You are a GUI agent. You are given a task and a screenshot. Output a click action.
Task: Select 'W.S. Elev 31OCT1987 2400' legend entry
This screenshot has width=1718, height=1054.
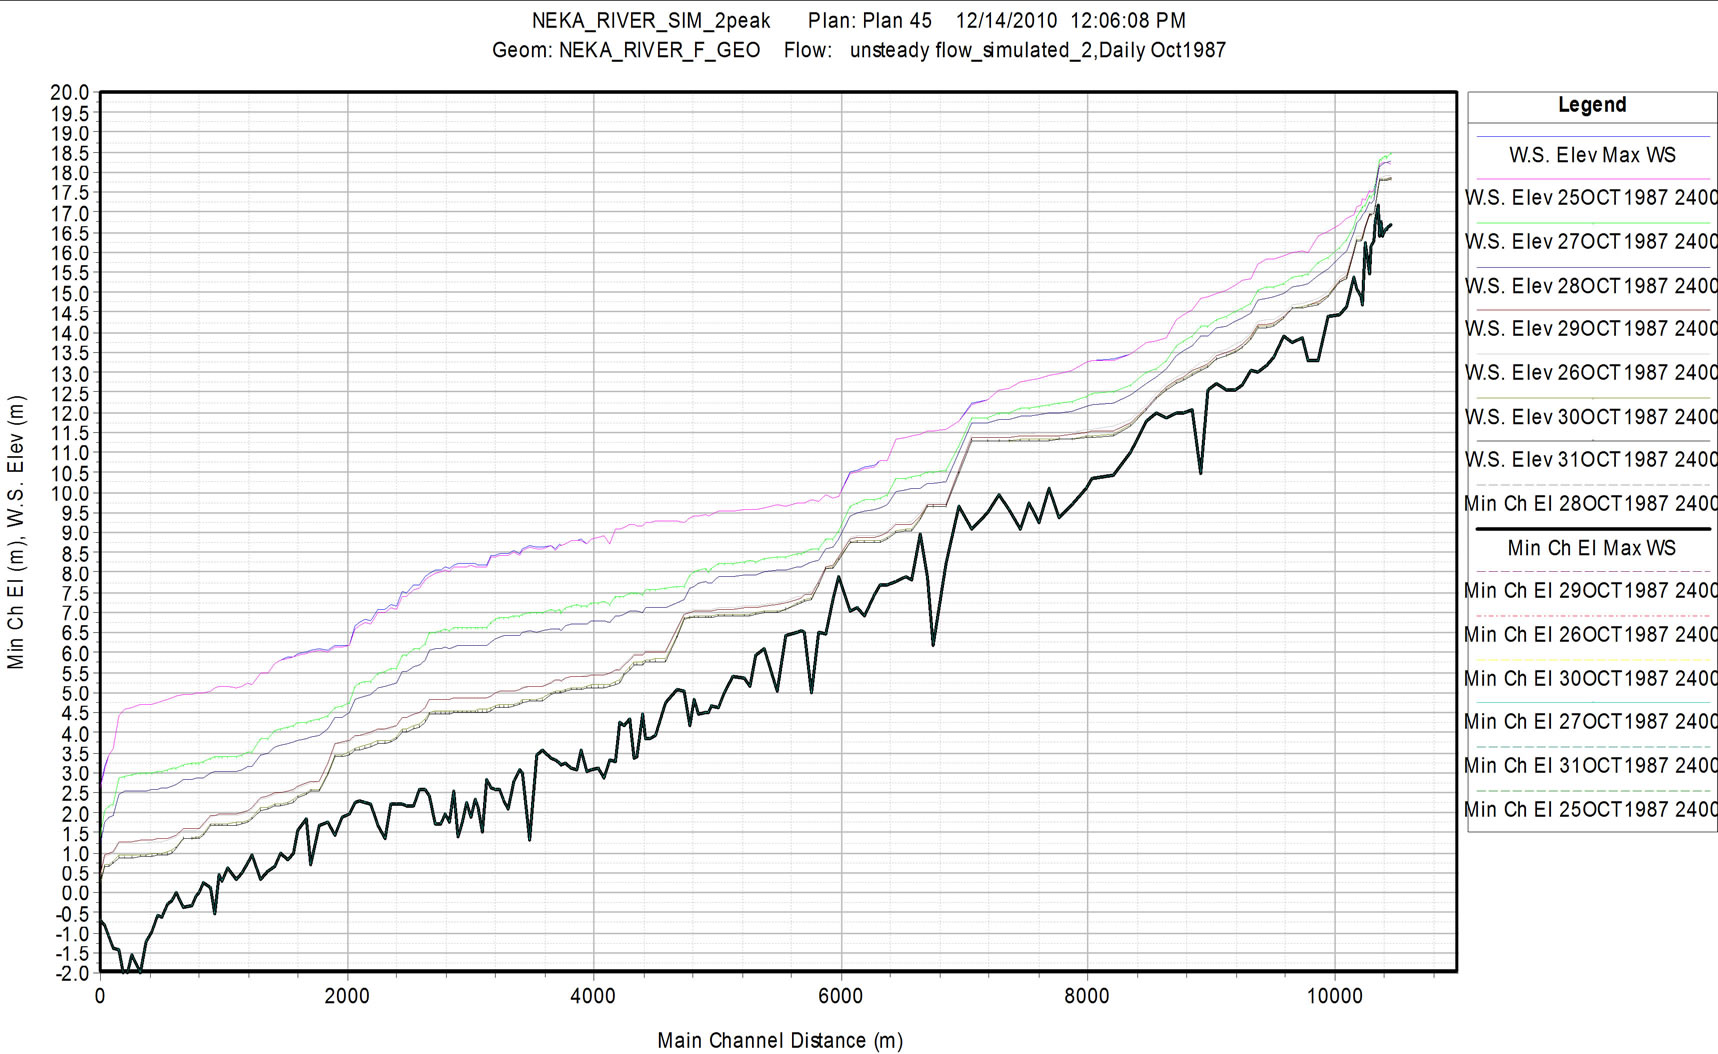(1591, 460)
